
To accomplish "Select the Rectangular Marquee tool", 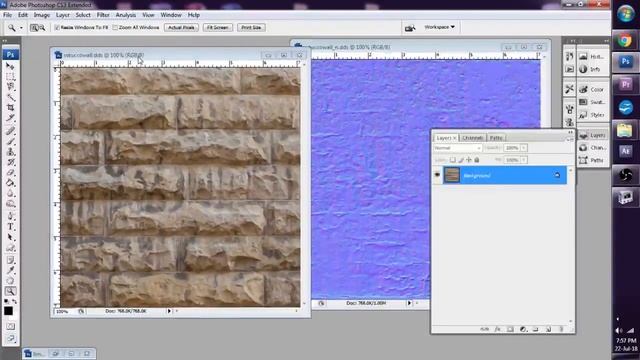I will [10, 76].
